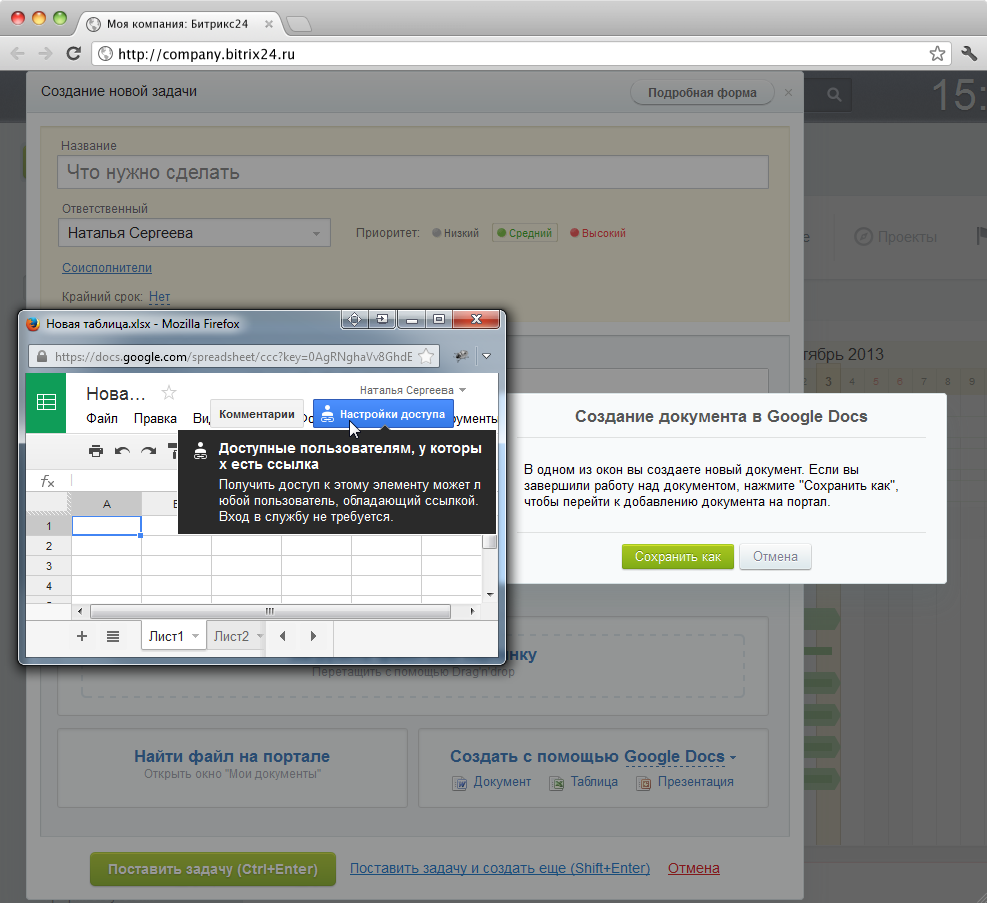Undo using the Sheets toolbar arrow
This screenshot has width=987, height=903.
point(122,451)
